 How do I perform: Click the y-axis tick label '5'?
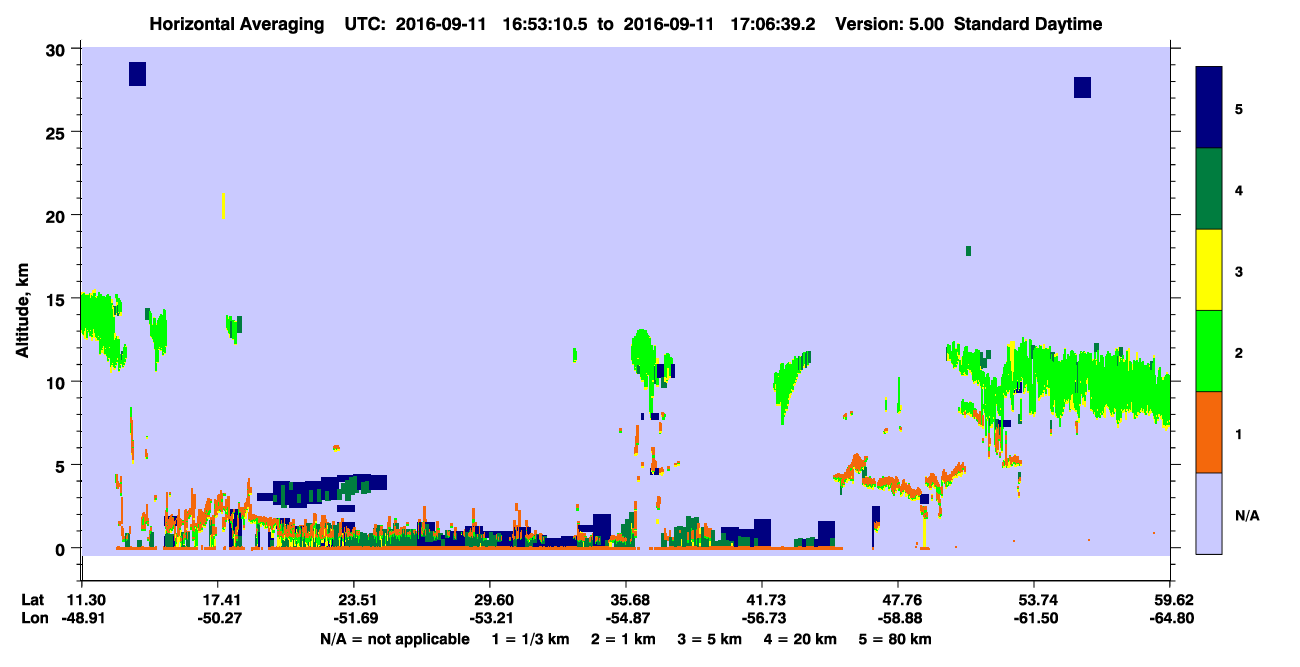tap(63, 465)
